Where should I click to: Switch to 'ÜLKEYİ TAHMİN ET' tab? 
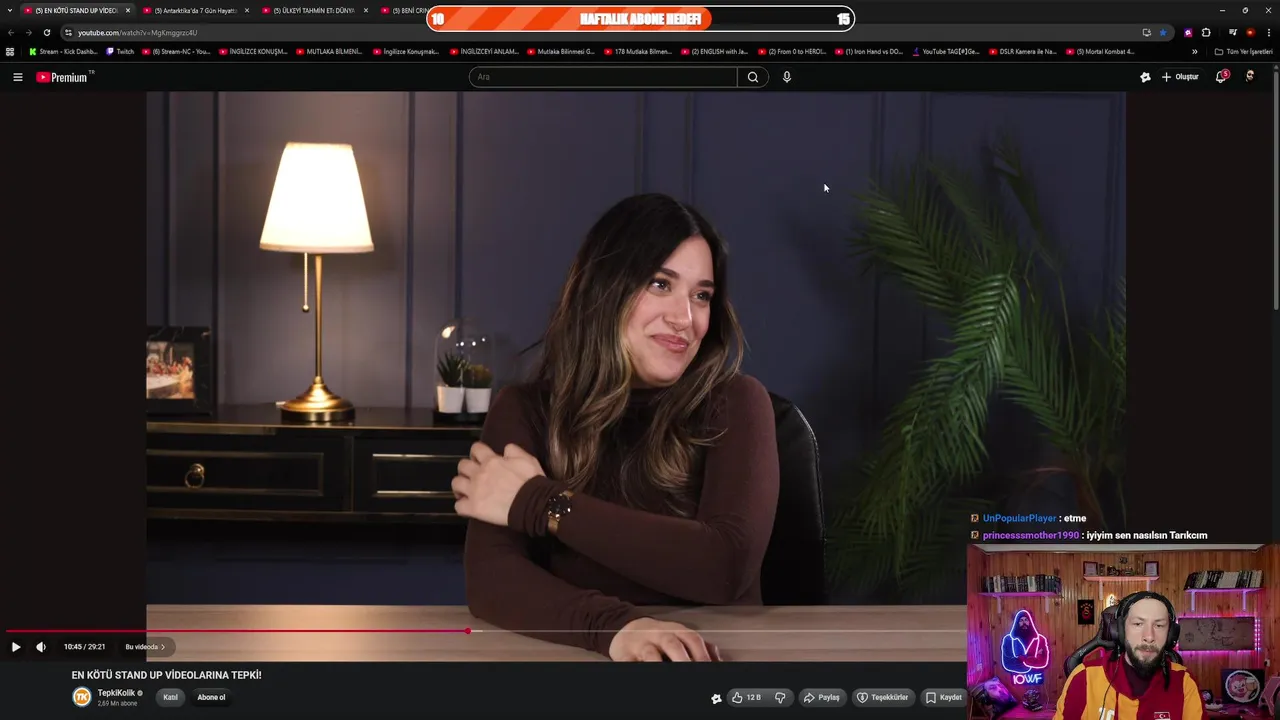pyautogui.click(x=314, y=10)
